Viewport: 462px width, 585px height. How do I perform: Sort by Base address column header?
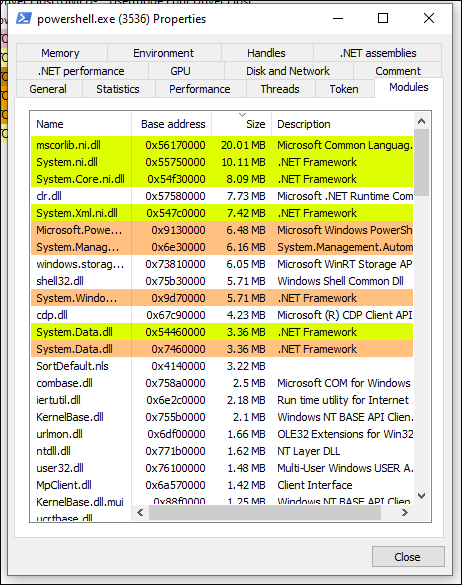(172, 124)
